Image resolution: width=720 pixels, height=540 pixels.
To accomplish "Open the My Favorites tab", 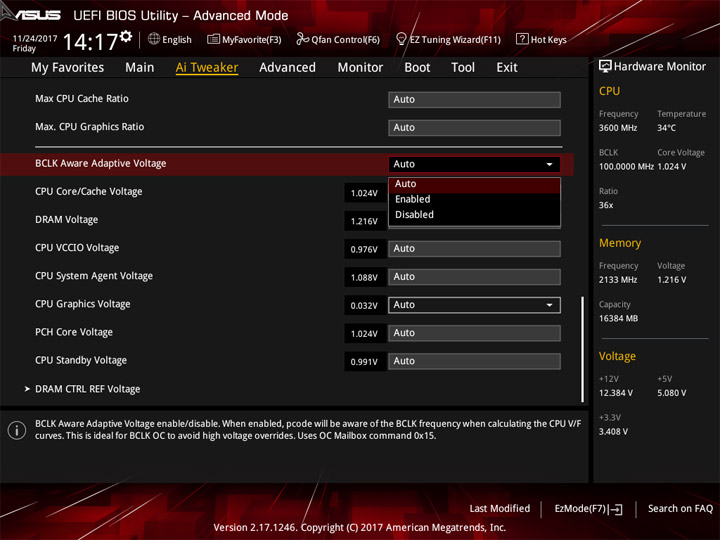I will pyautogui.click(x=68, y=68).
